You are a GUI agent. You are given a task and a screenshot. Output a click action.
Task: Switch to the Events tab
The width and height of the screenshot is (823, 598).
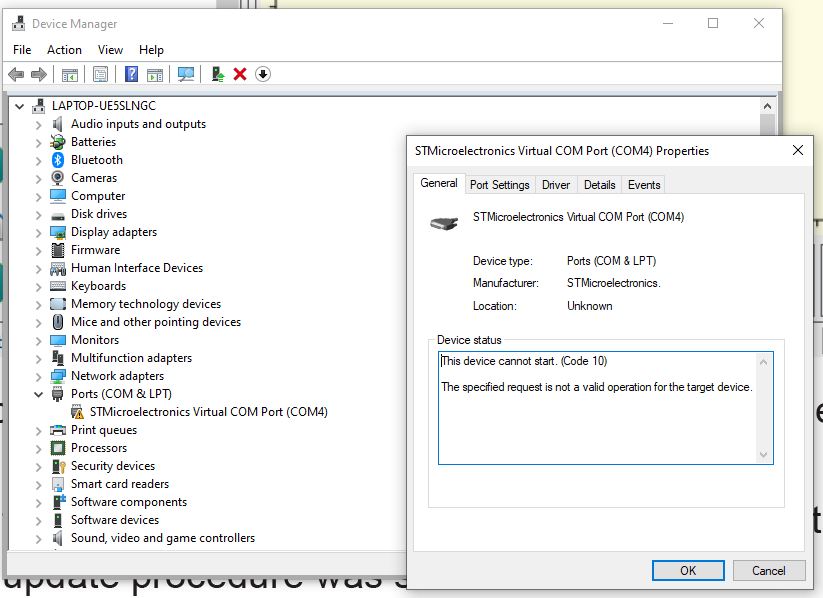point(644,185)
